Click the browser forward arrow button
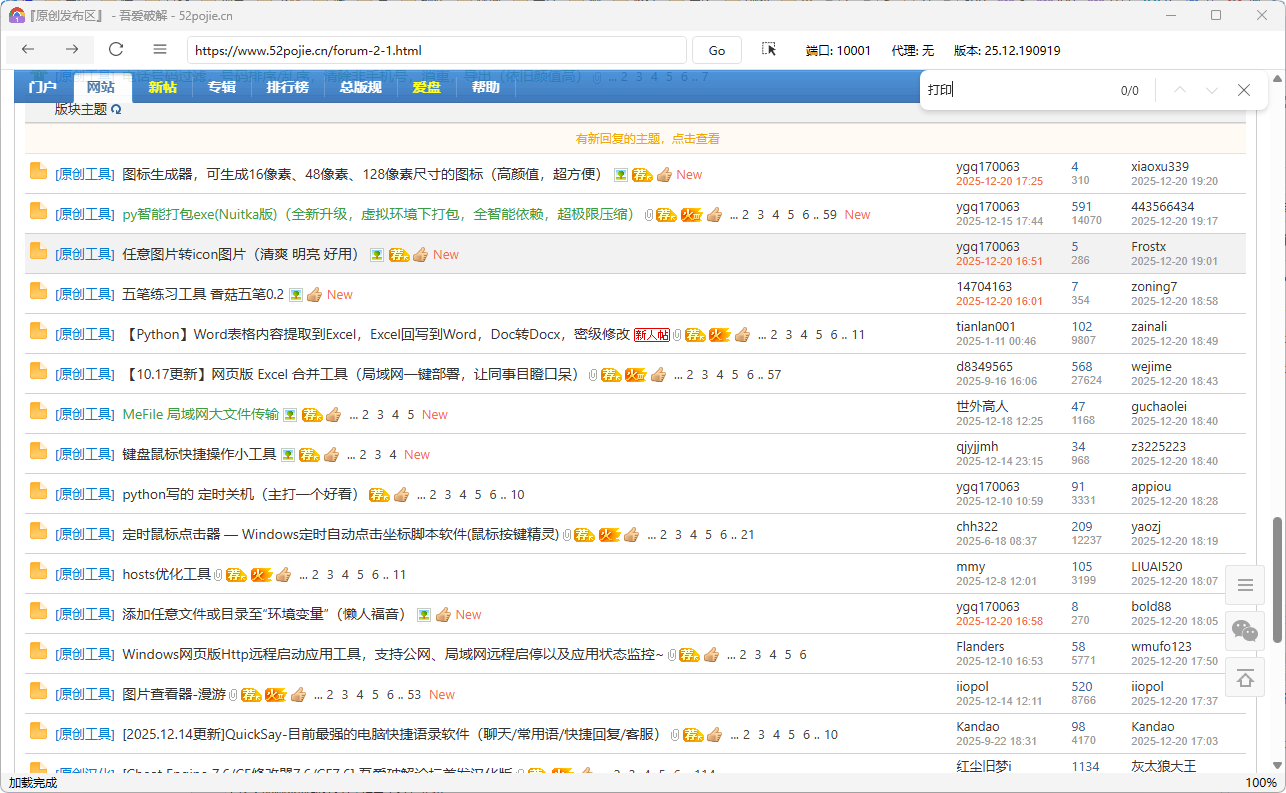The height and width of the screenshot is (793, 1286). (72, 50)
